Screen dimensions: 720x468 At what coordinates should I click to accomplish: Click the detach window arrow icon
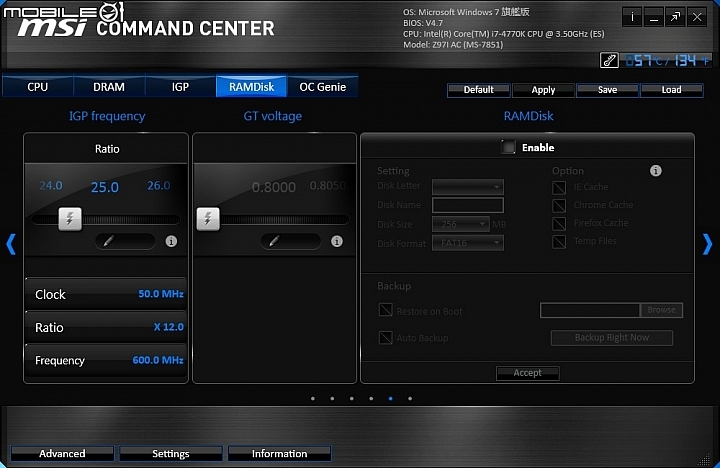[x=675, y=17]
